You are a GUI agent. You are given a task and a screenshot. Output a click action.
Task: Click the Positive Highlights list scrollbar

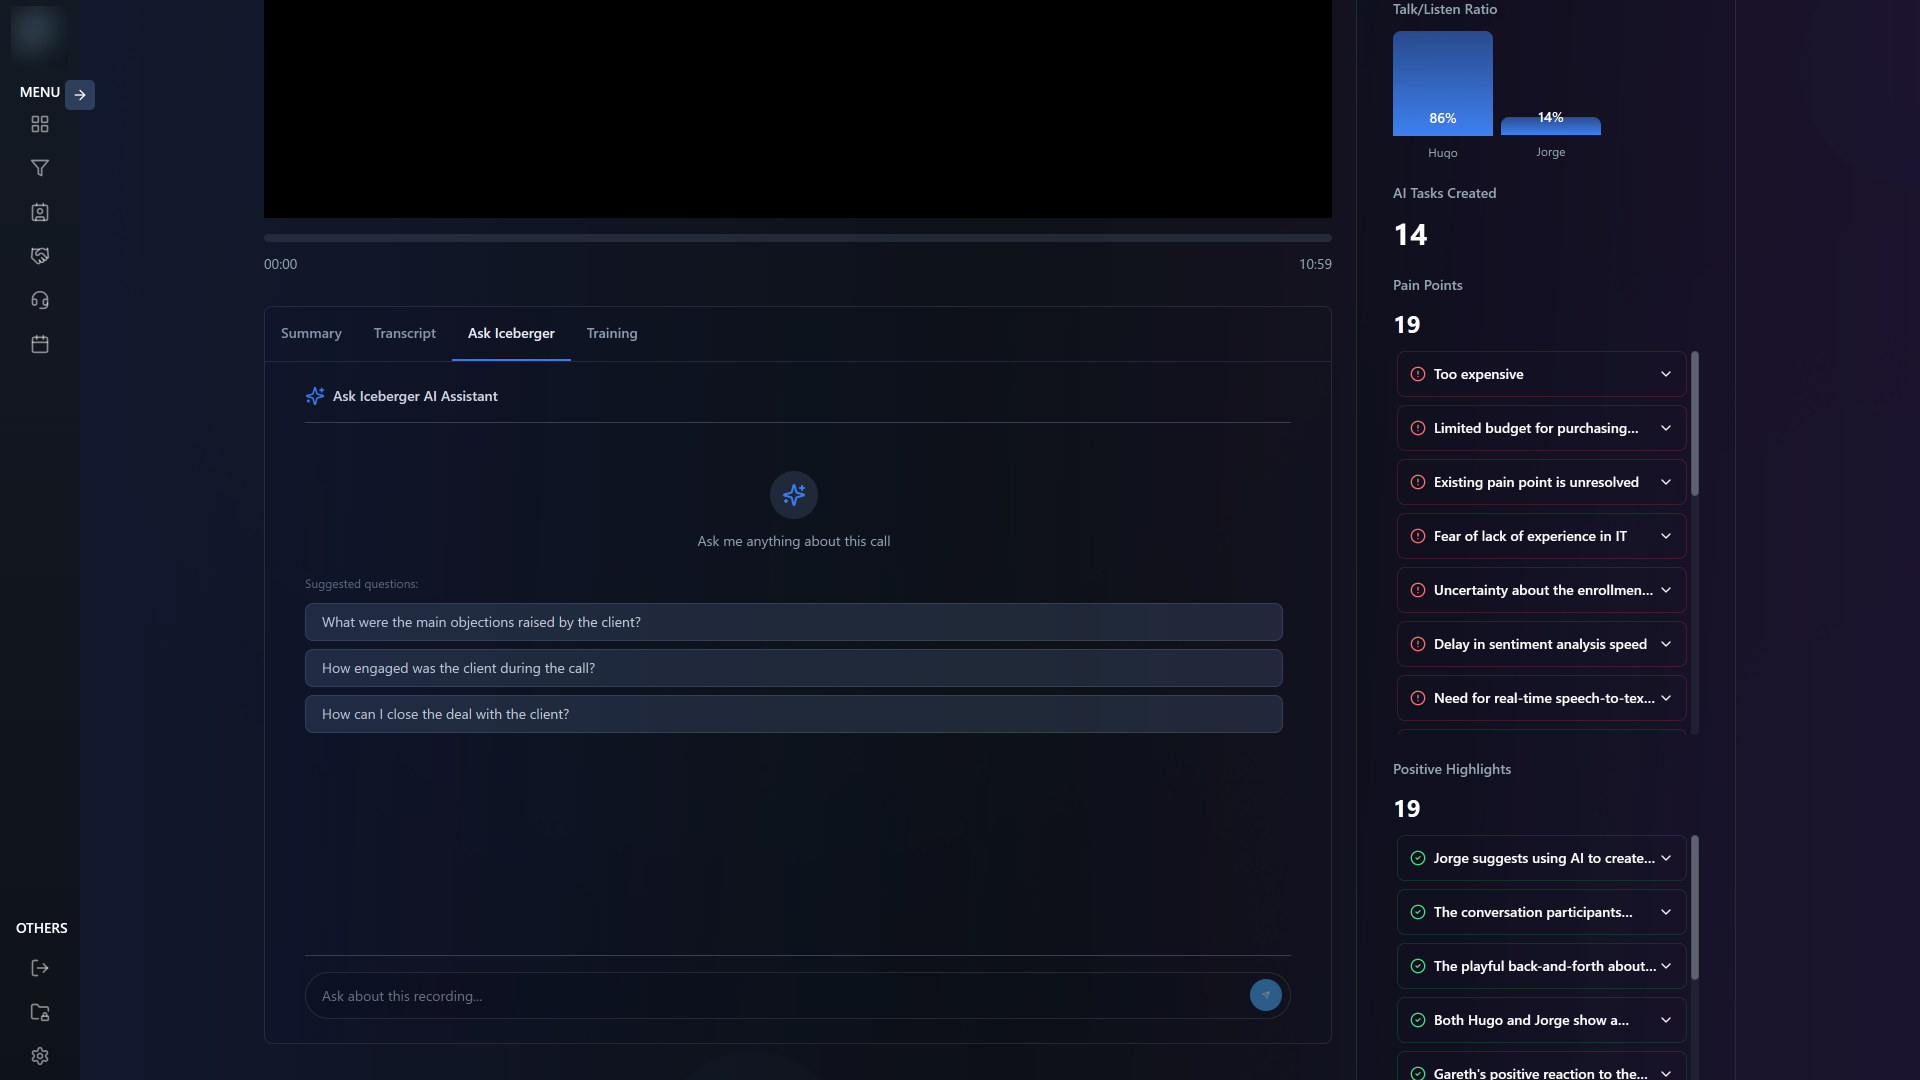tap(1695, 908)
